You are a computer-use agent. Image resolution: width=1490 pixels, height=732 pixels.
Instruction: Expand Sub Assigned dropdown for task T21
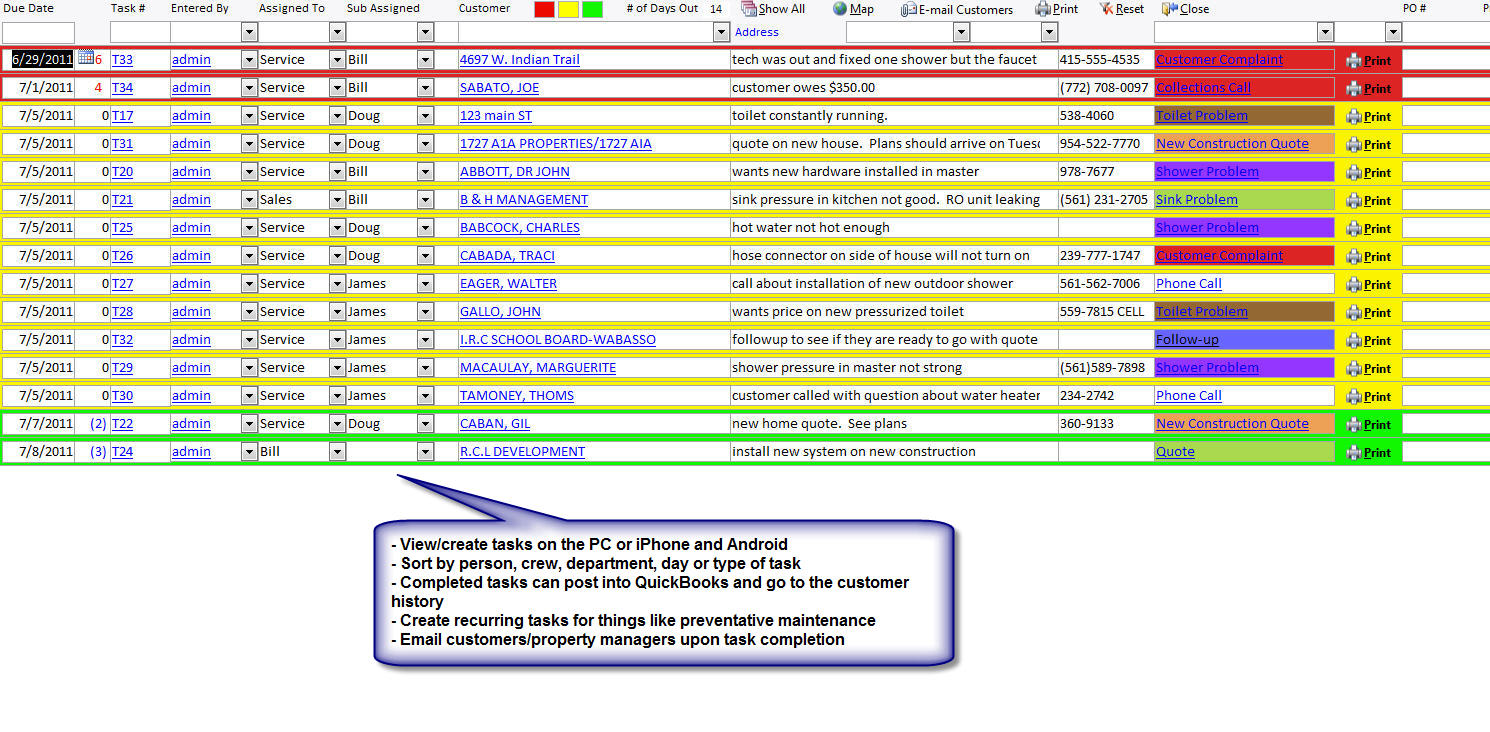tap(425, 200)
